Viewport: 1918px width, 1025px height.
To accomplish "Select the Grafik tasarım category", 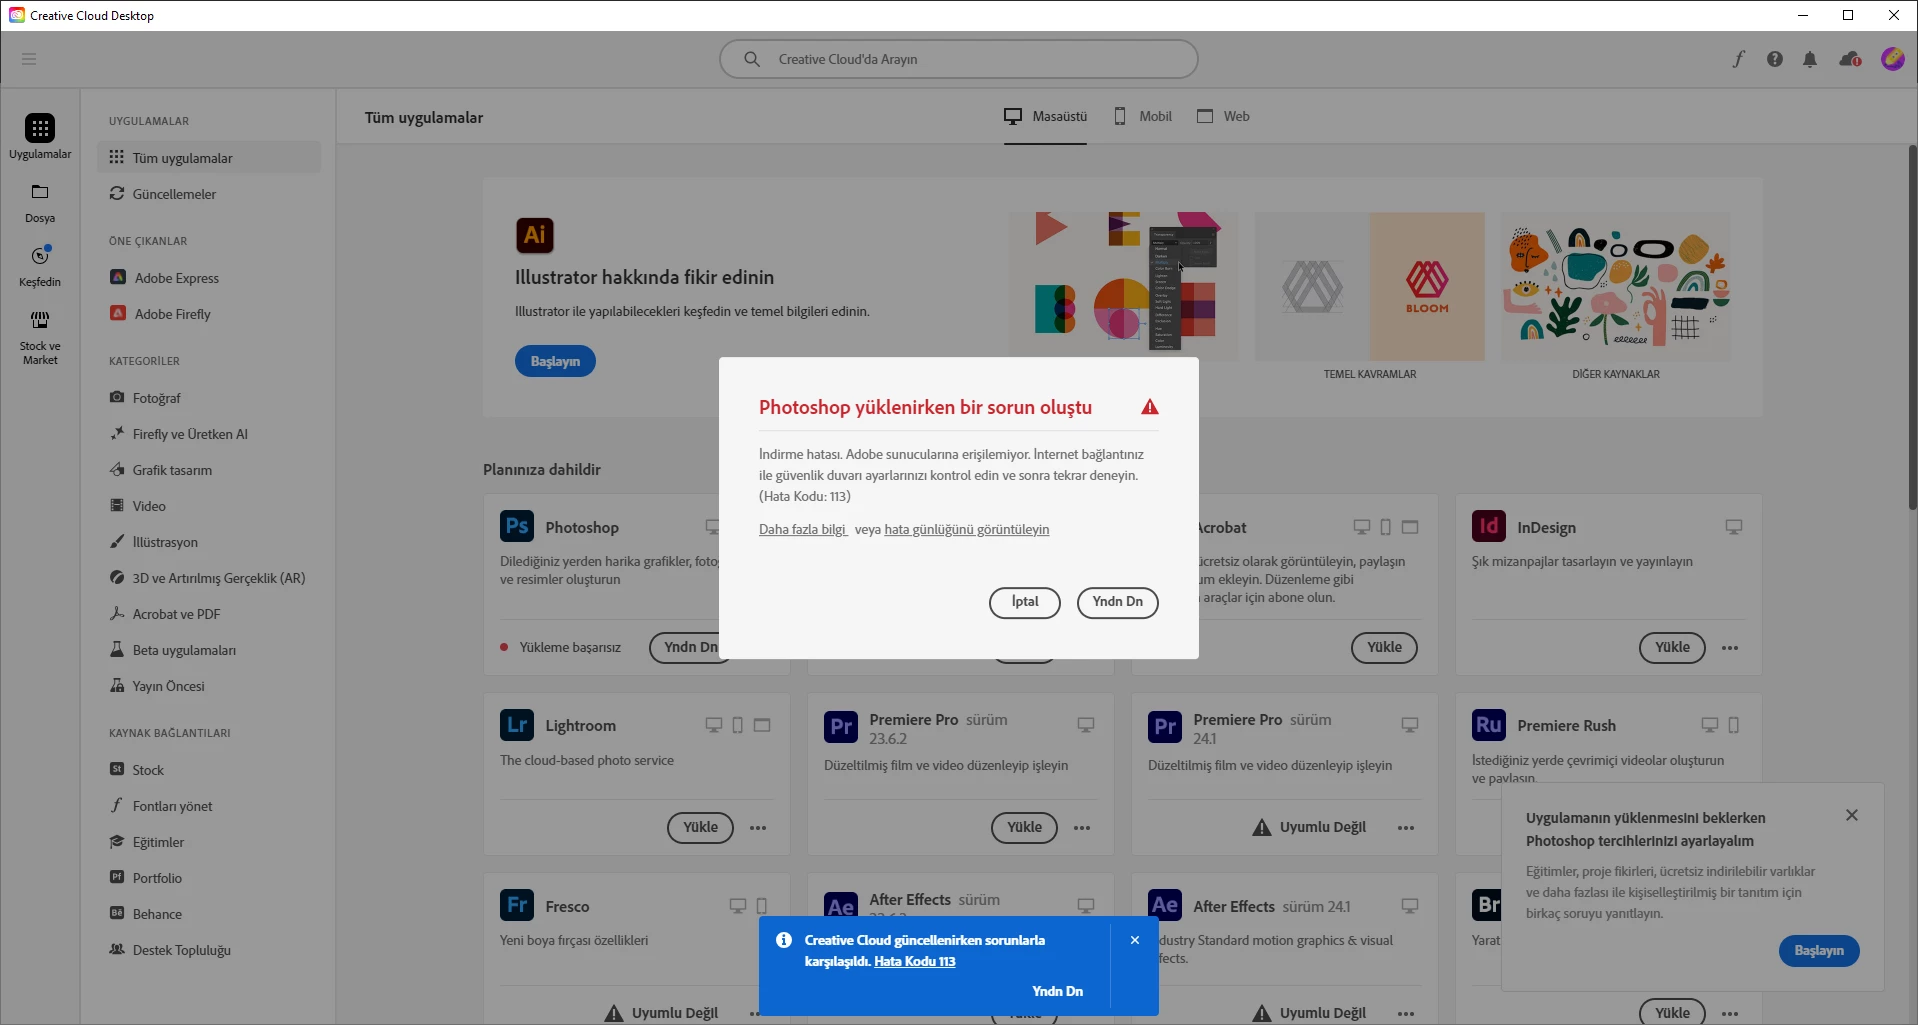I will [209, 470].
